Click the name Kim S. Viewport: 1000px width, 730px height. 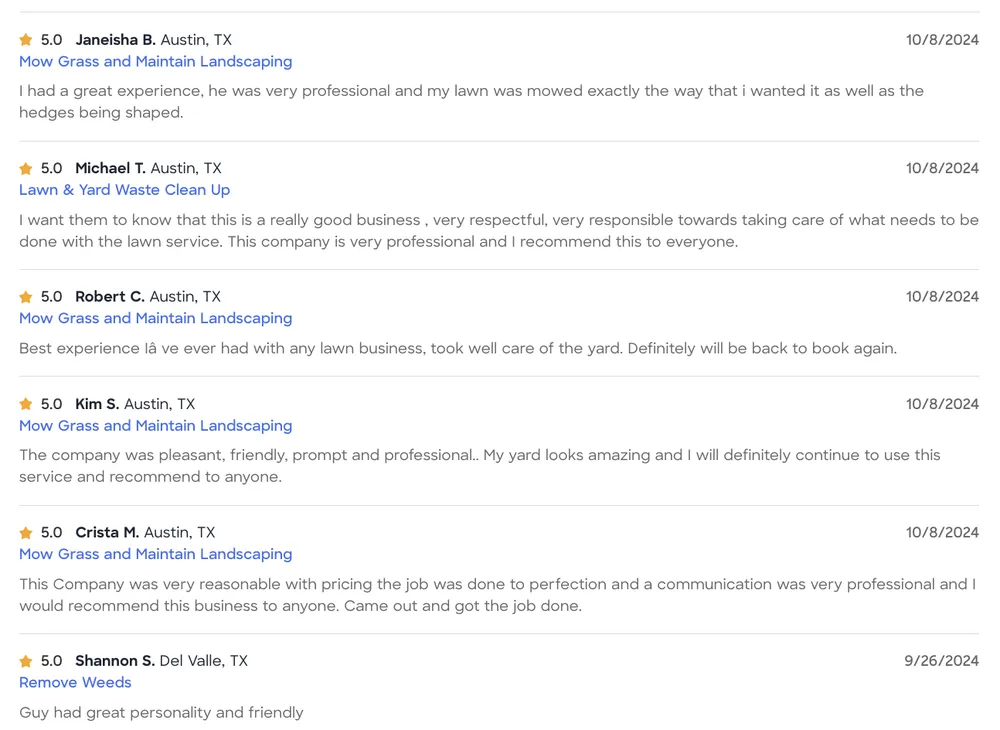pos(97,404)
